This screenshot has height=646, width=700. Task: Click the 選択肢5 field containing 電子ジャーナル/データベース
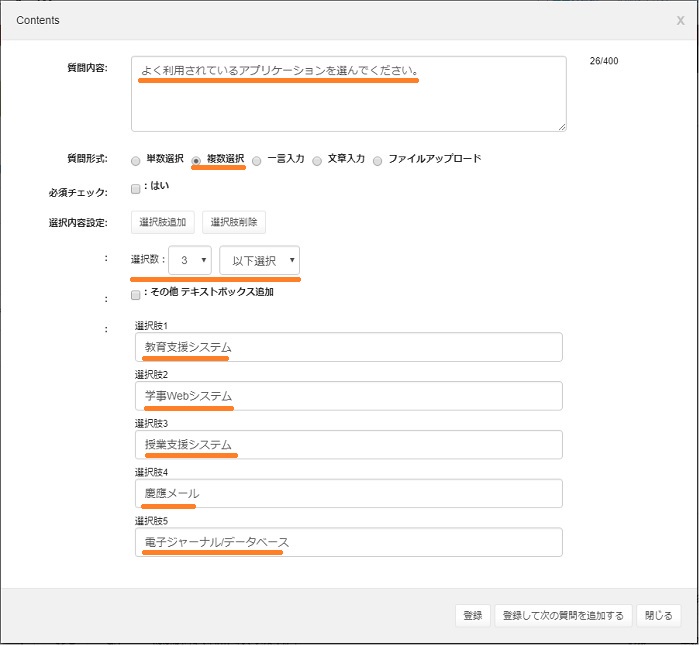pos(348,542)
